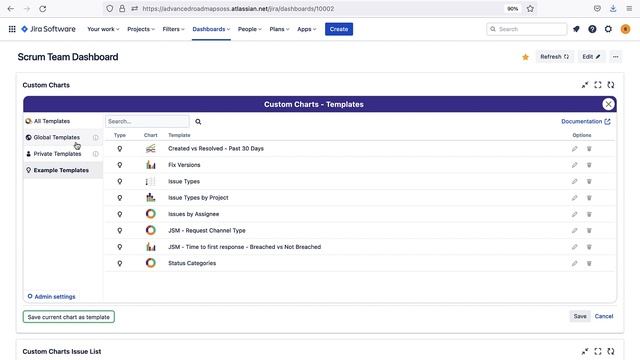Open the browser downloads icon
This screenshot has height=360, width=640.
[x=613, y=9]
